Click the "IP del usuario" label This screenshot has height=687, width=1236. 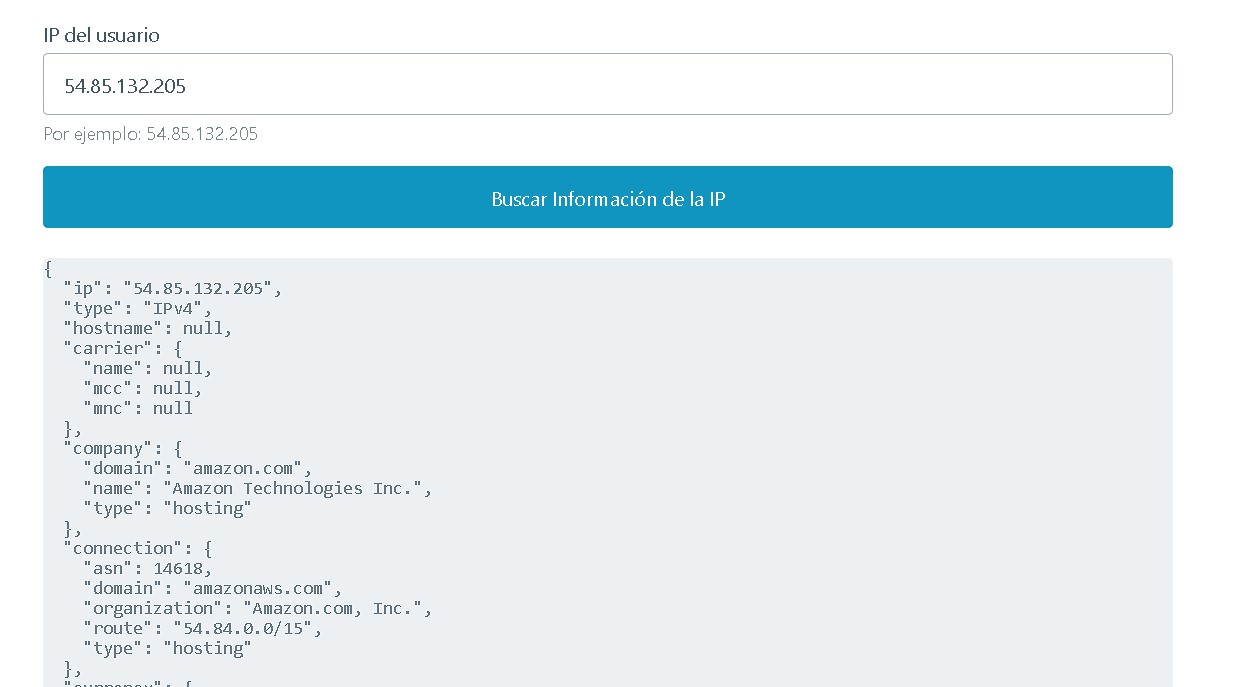(x=100, y=35)
